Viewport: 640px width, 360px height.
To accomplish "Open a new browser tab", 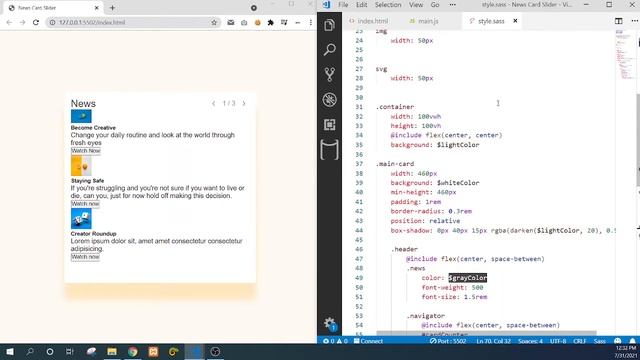I will pyautogui.click(x=112, y=8).
